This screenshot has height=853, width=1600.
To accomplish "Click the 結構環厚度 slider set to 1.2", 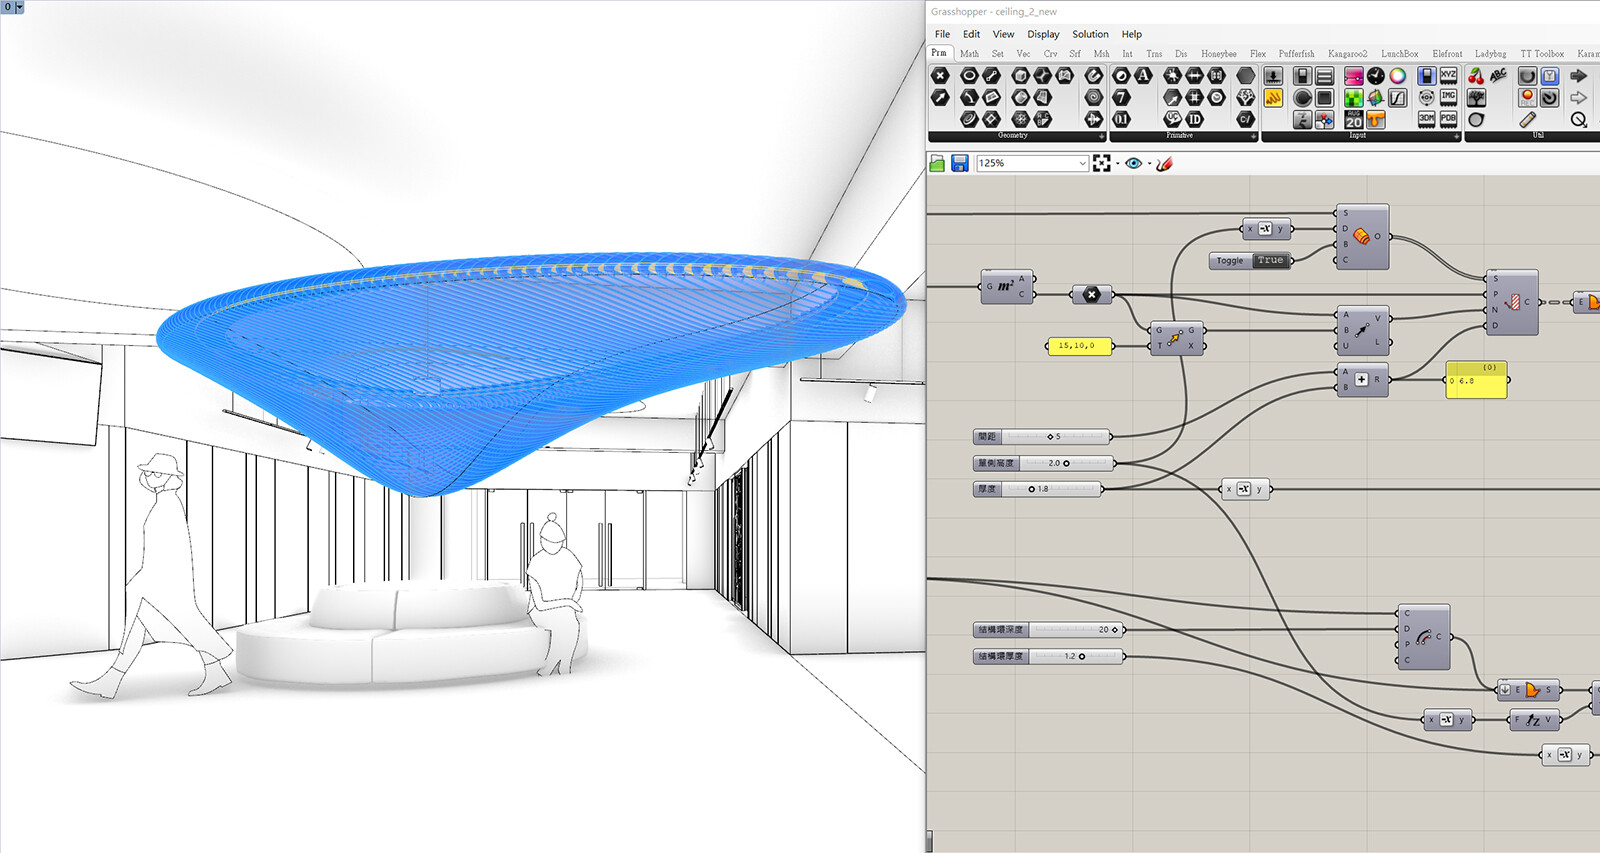I will pyautogui.click(x=1048, y=657).
